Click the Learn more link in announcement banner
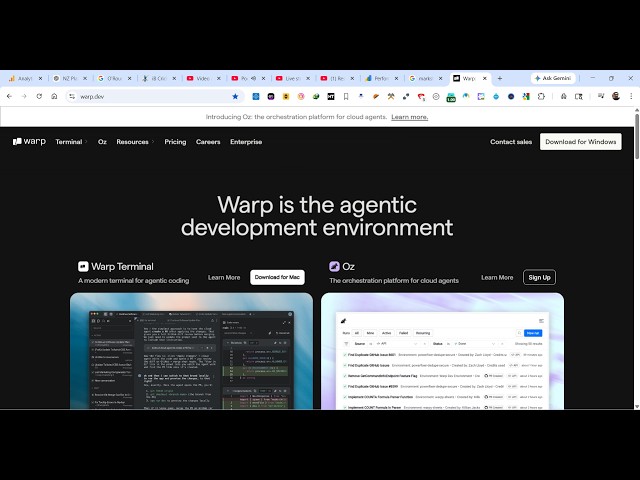640x480 pixels. (x=409, y=117)
